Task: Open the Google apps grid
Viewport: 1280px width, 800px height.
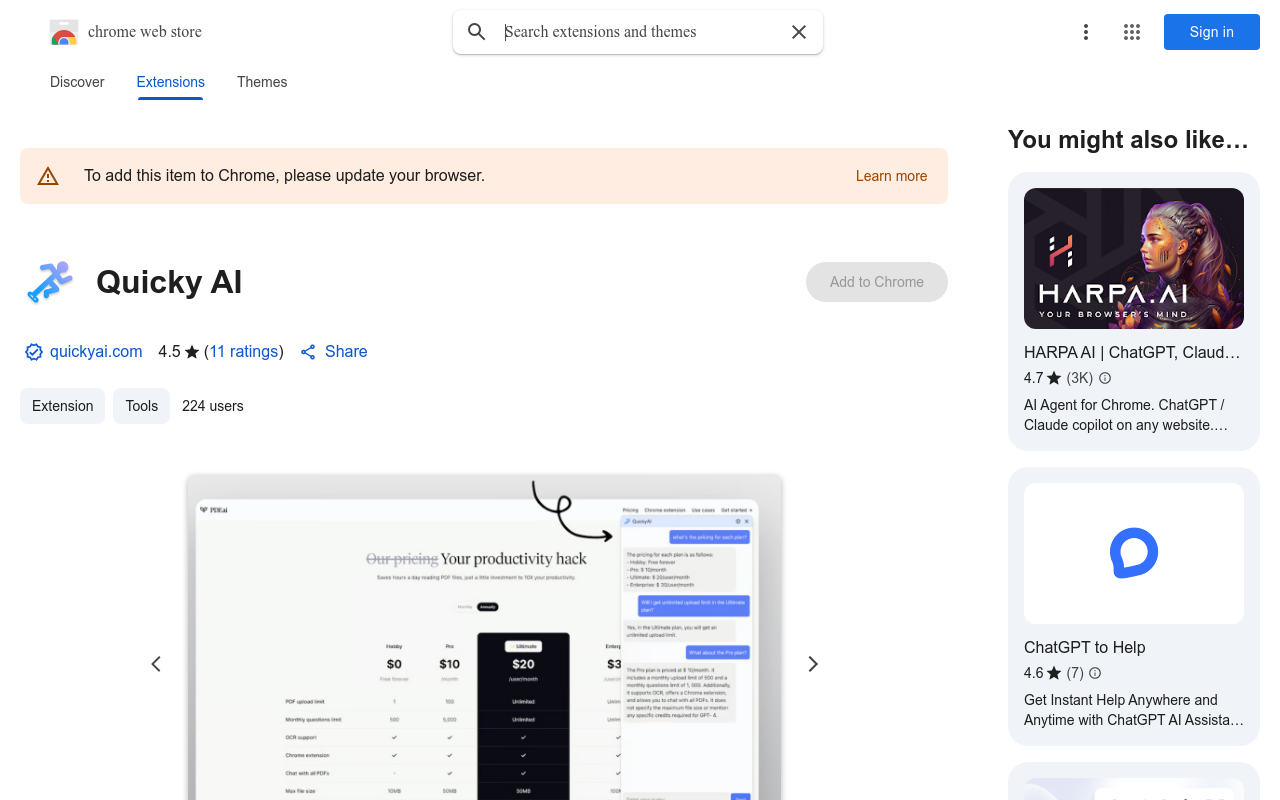Action: pyautogui.click(x=1132, y=32)
